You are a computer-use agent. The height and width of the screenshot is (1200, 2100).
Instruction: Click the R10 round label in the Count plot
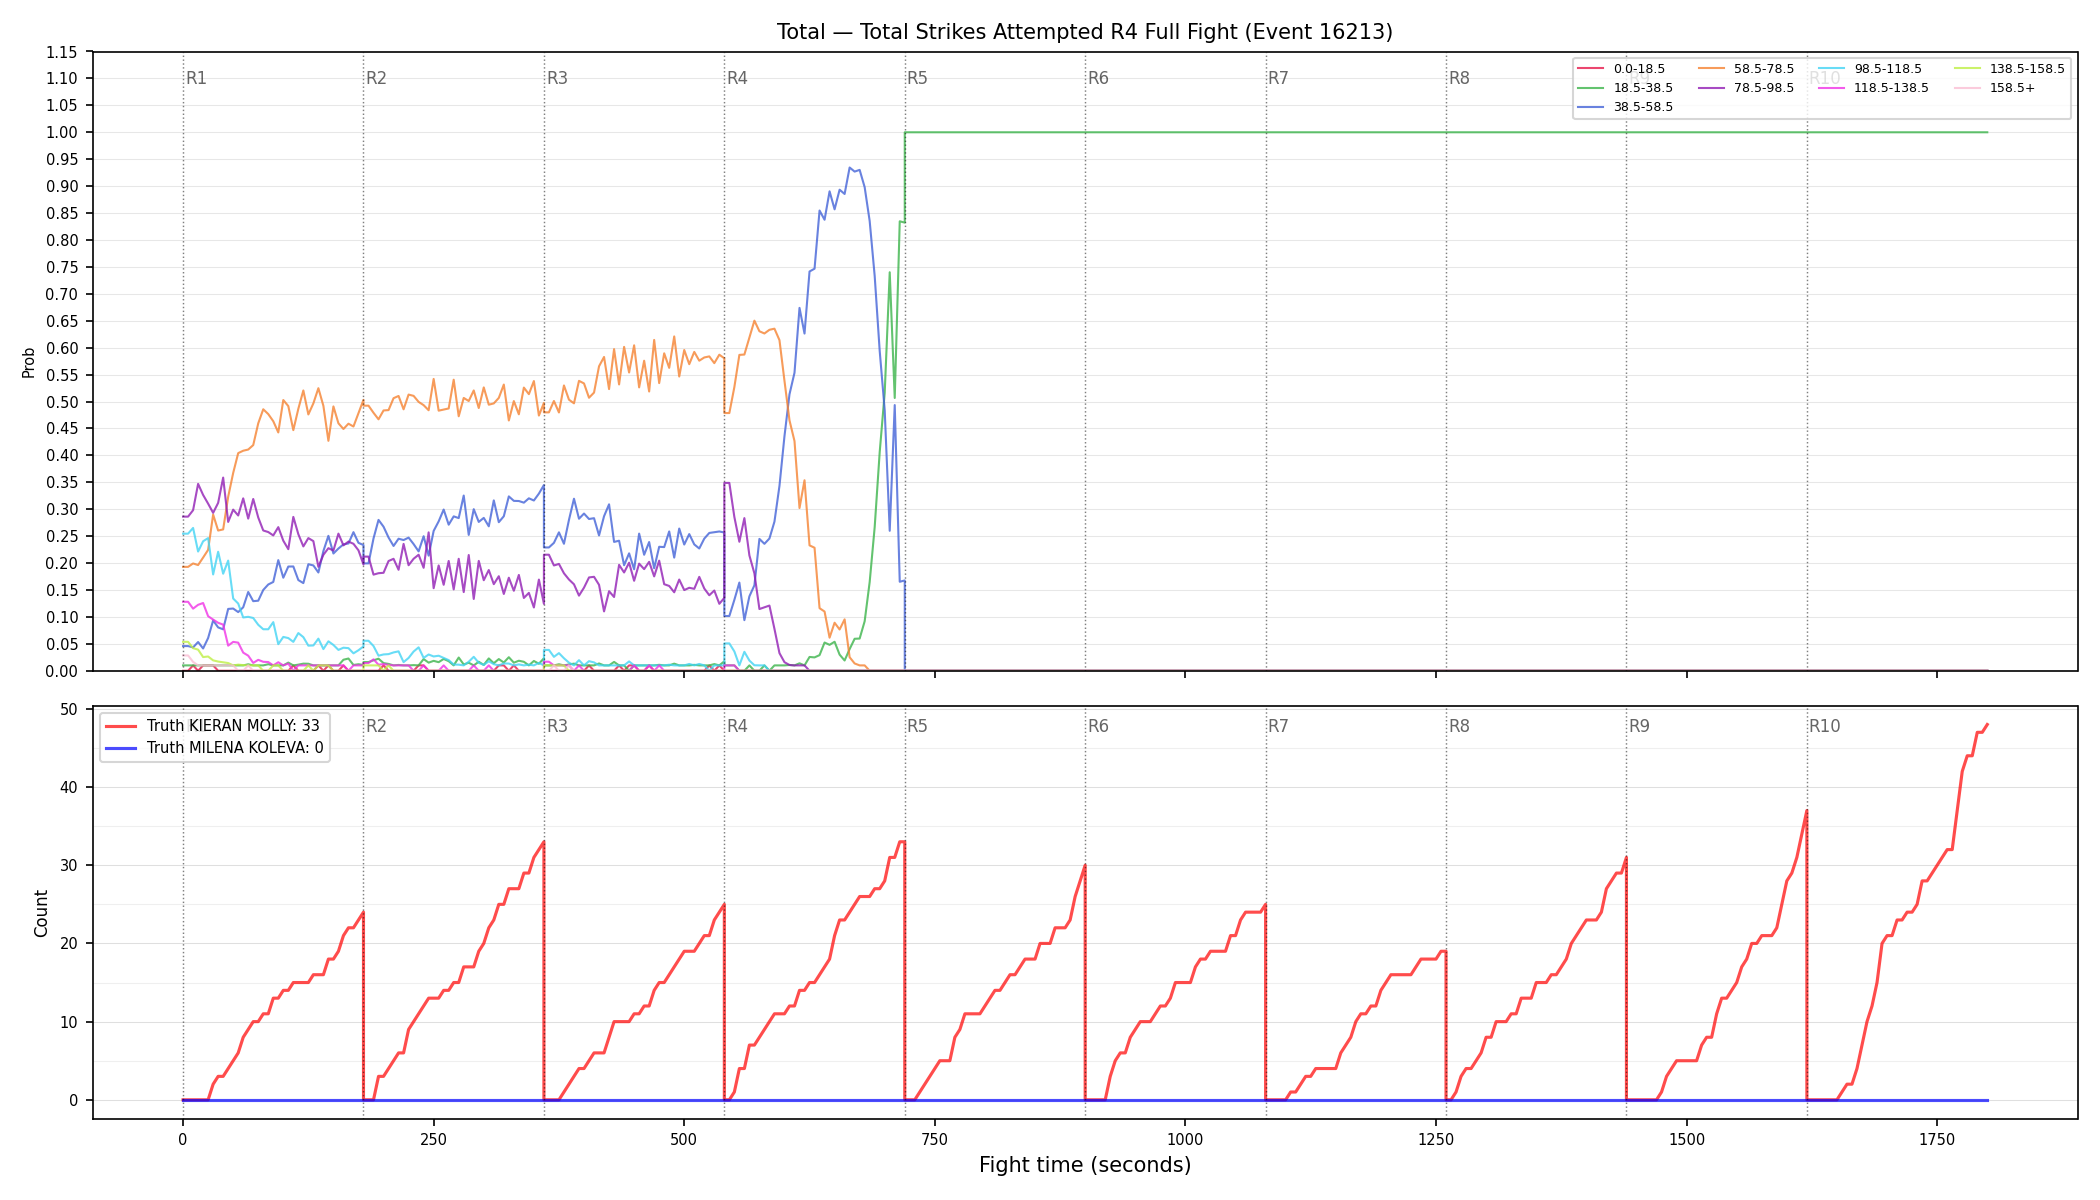click(1824, 726)
